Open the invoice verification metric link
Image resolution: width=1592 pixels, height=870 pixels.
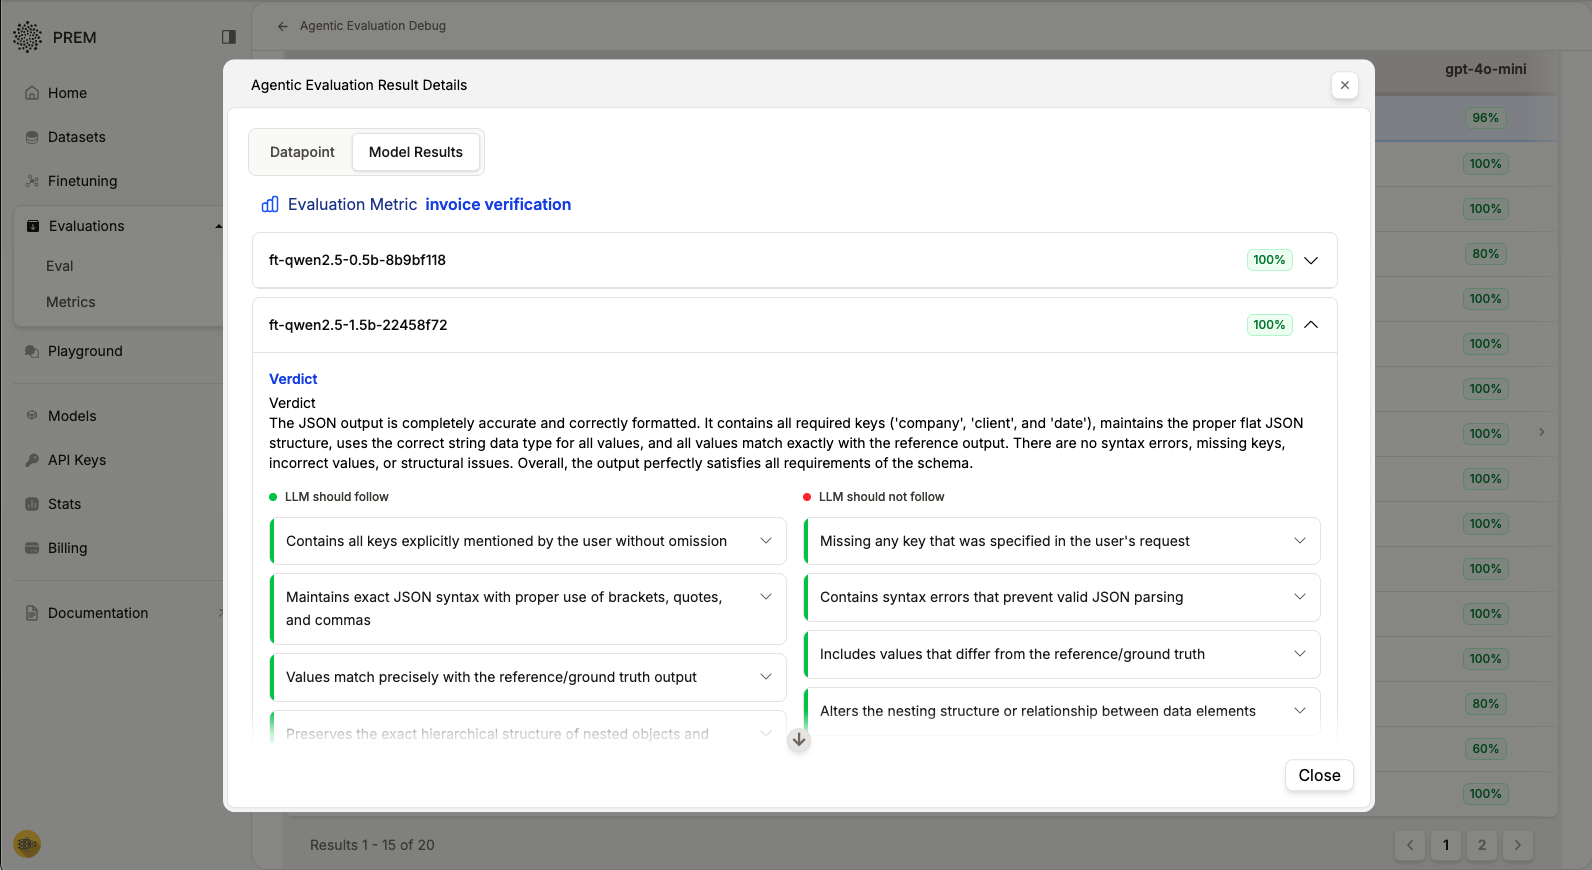tap(498, 204)
